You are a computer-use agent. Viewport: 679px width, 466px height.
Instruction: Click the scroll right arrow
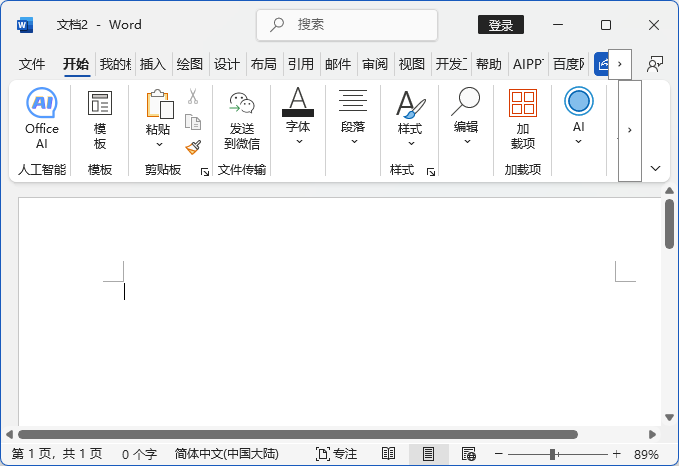pyautogui.click(x=652, y=434)
